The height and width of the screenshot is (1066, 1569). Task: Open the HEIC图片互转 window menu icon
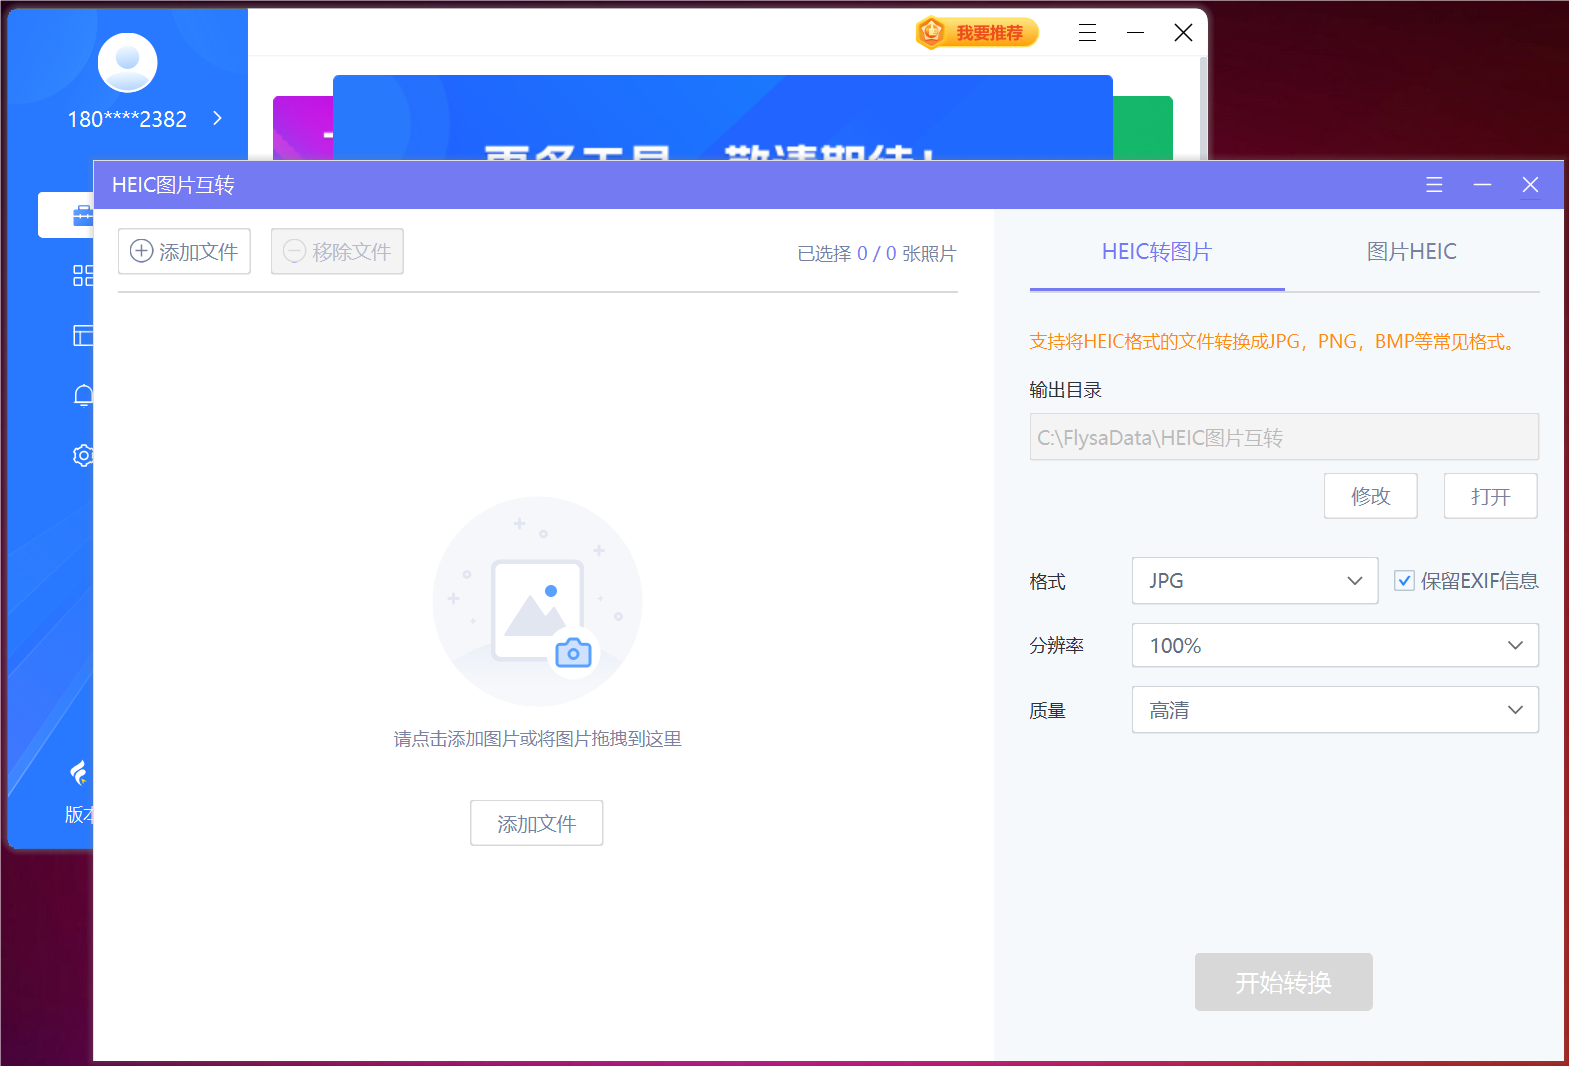(1434, 185)
